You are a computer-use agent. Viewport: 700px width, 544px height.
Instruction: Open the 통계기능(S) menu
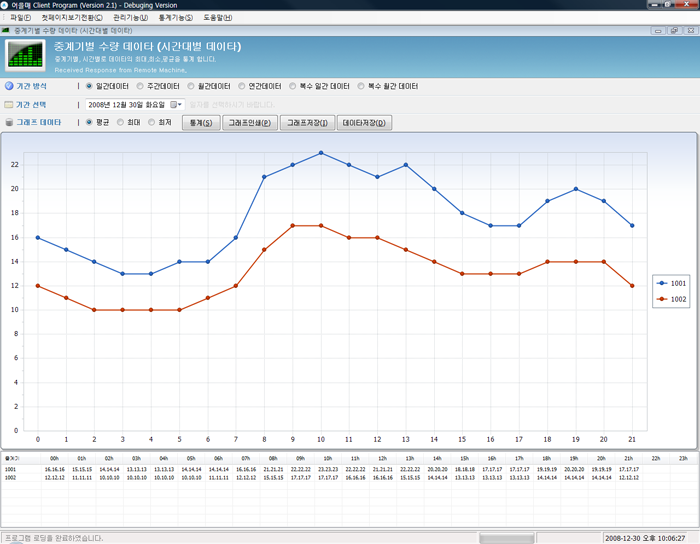[176, 17]
